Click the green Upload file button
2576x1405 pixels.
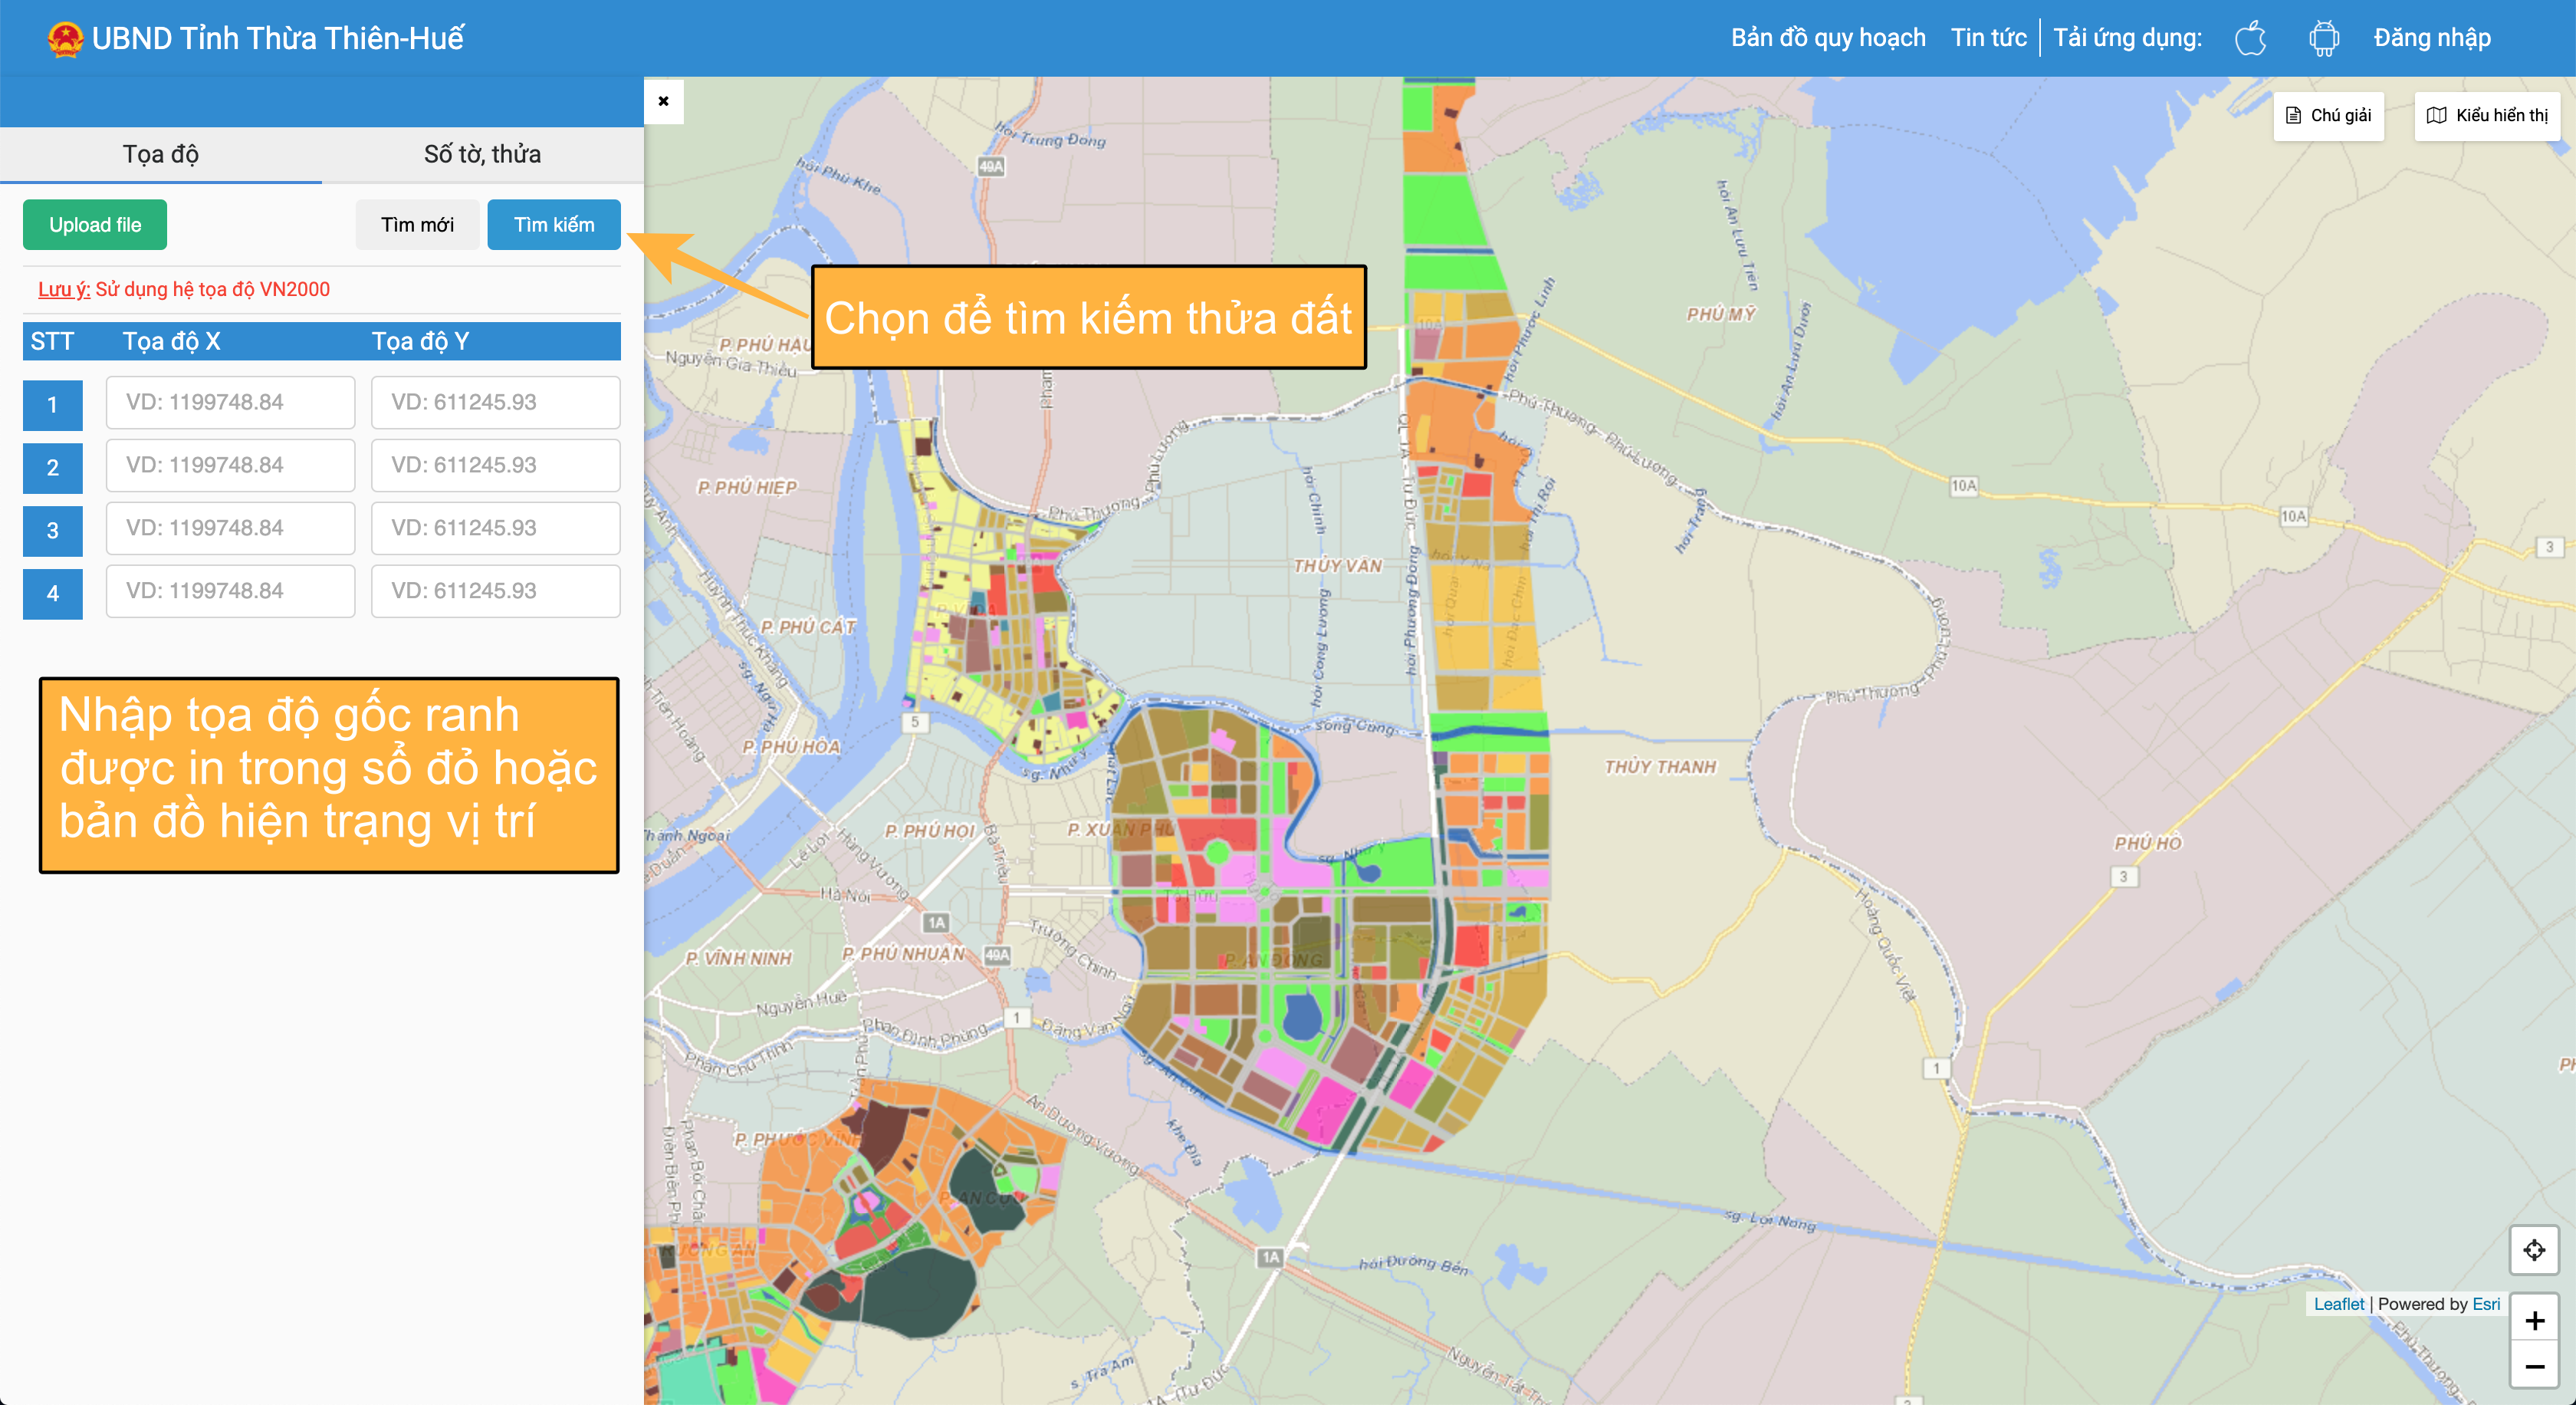(x=95, y=225)
